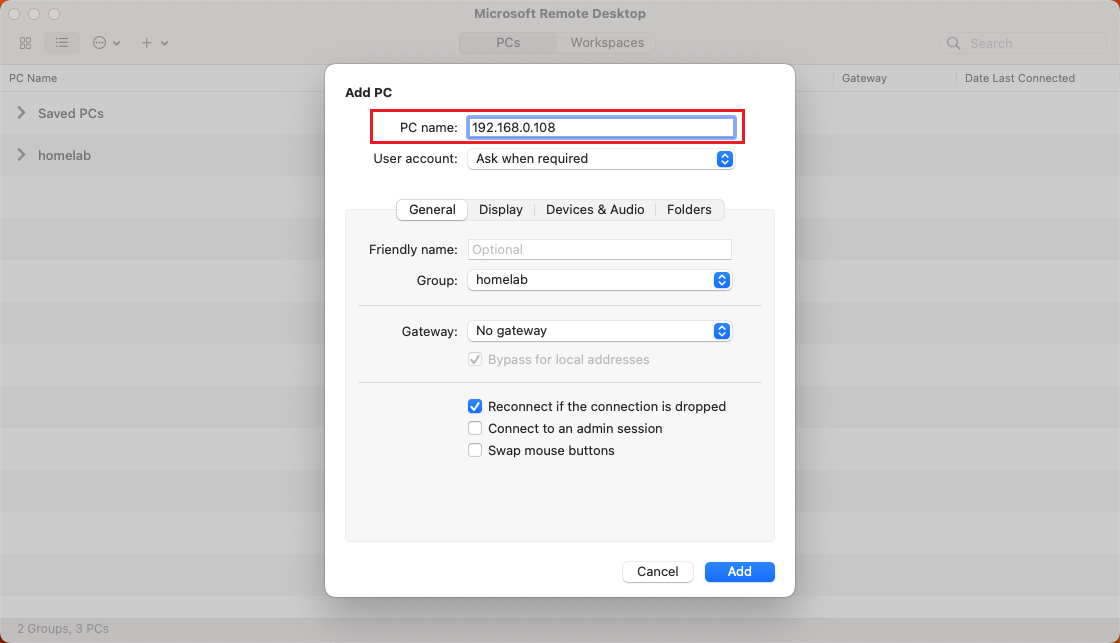Select the PCs tab
The width and height of the screenshot is (1120, 643).
click(x=508, y=43)
